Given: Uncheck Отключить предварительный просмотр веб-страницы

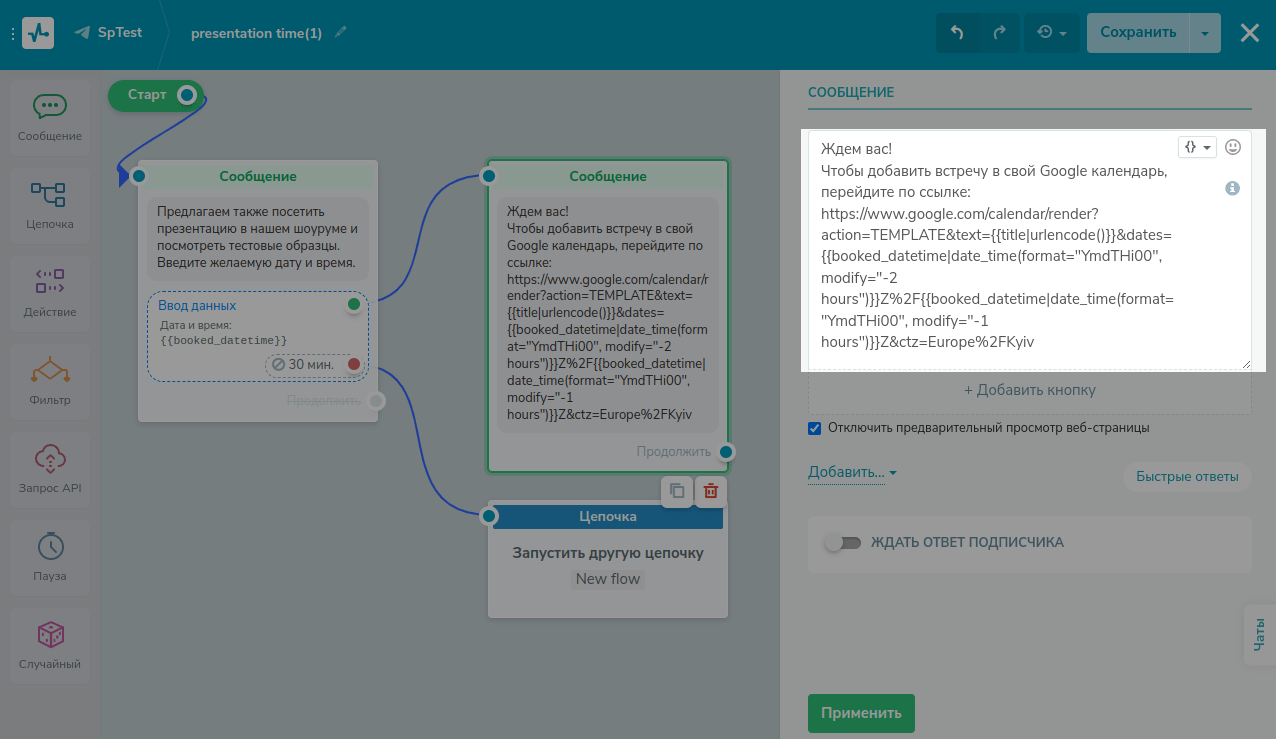Looking at the screenshot, I should point(814,428).
